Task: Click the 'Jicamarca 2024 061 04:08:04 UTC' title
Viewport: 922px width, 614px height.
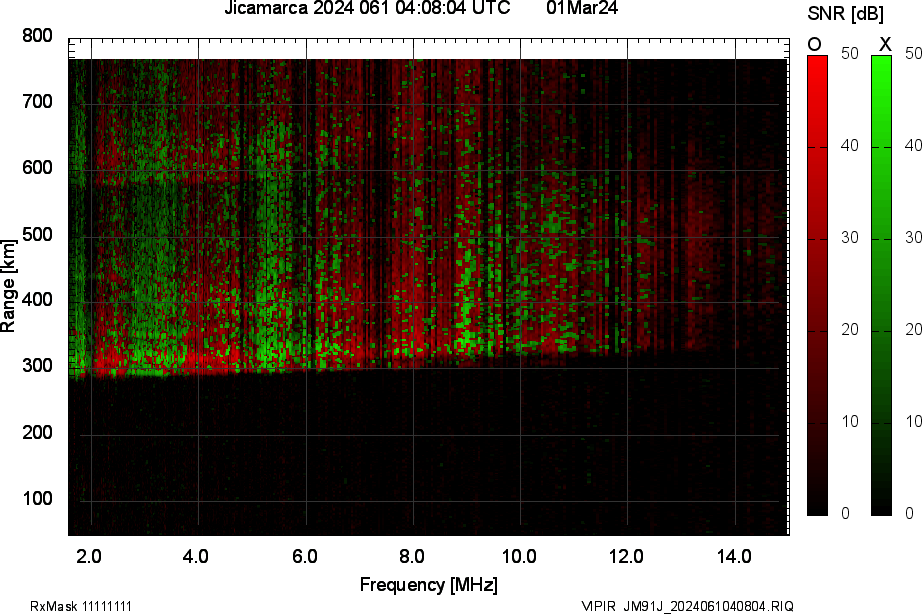Action: [367, 9]
